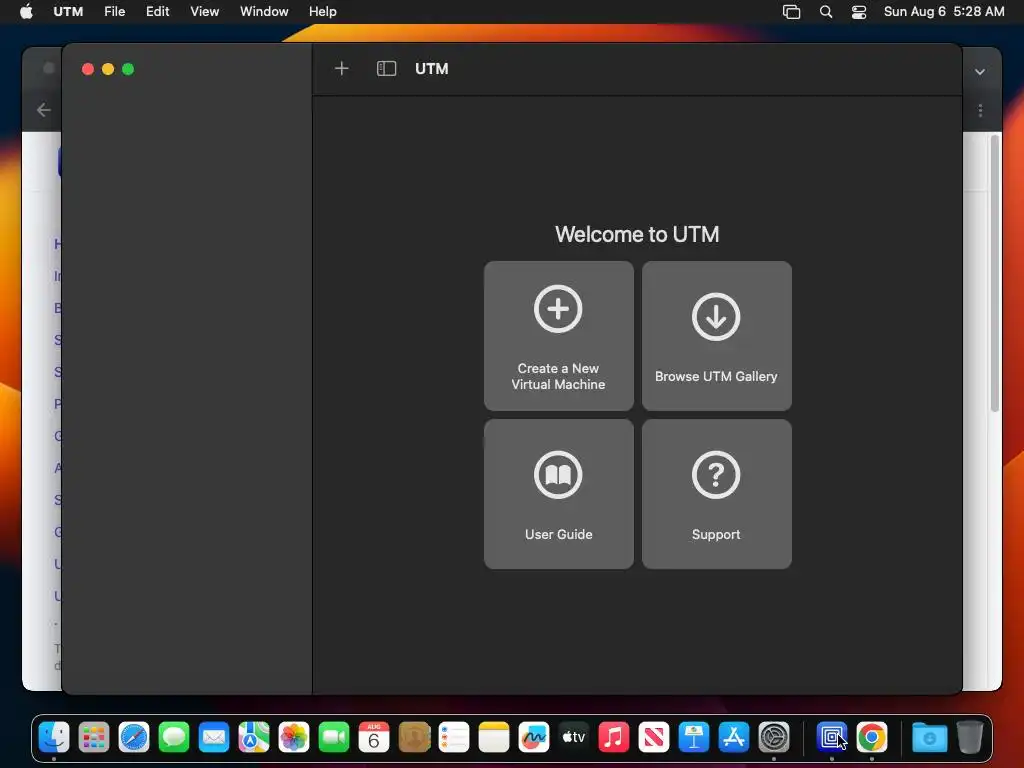
Task: Open Notes from the Dock
Action: pyautogui.click(x=494, y=737)
